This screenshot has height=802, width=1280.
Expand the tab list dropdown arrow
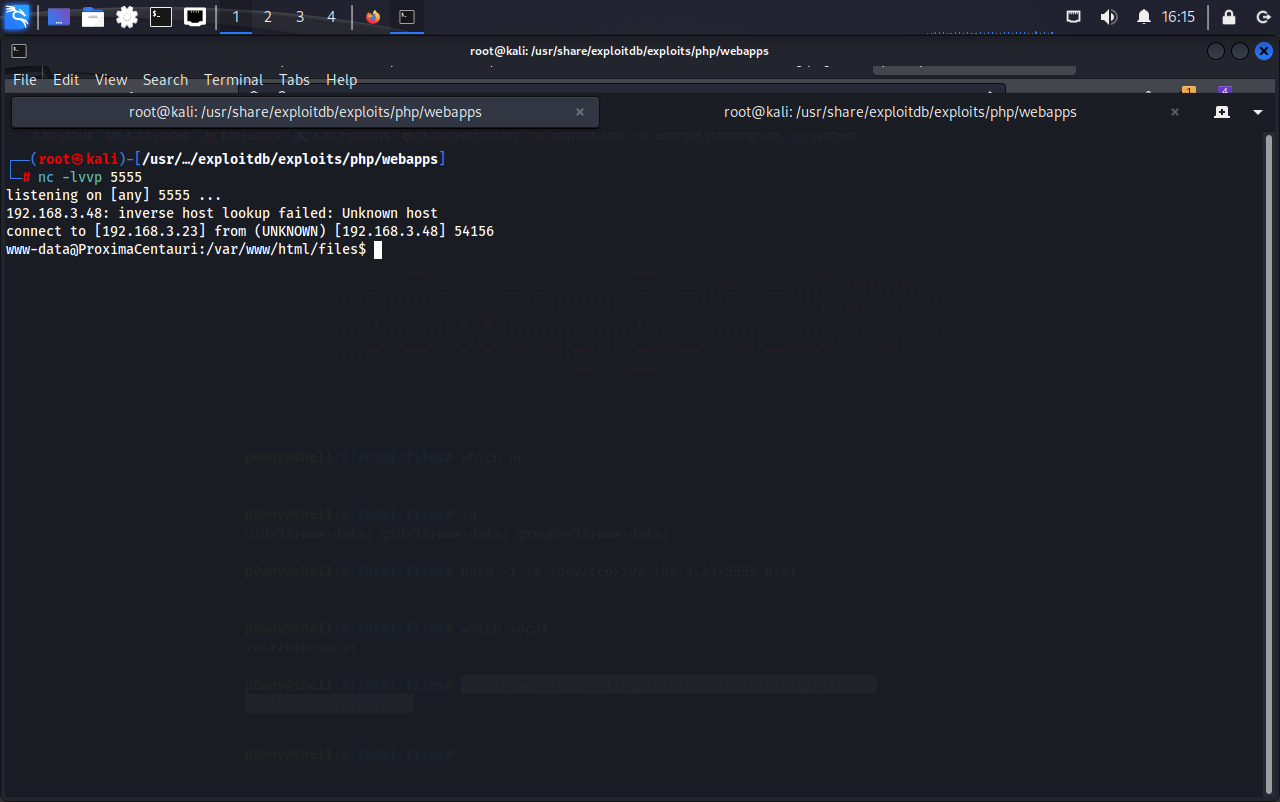(x=1258, y=112)
